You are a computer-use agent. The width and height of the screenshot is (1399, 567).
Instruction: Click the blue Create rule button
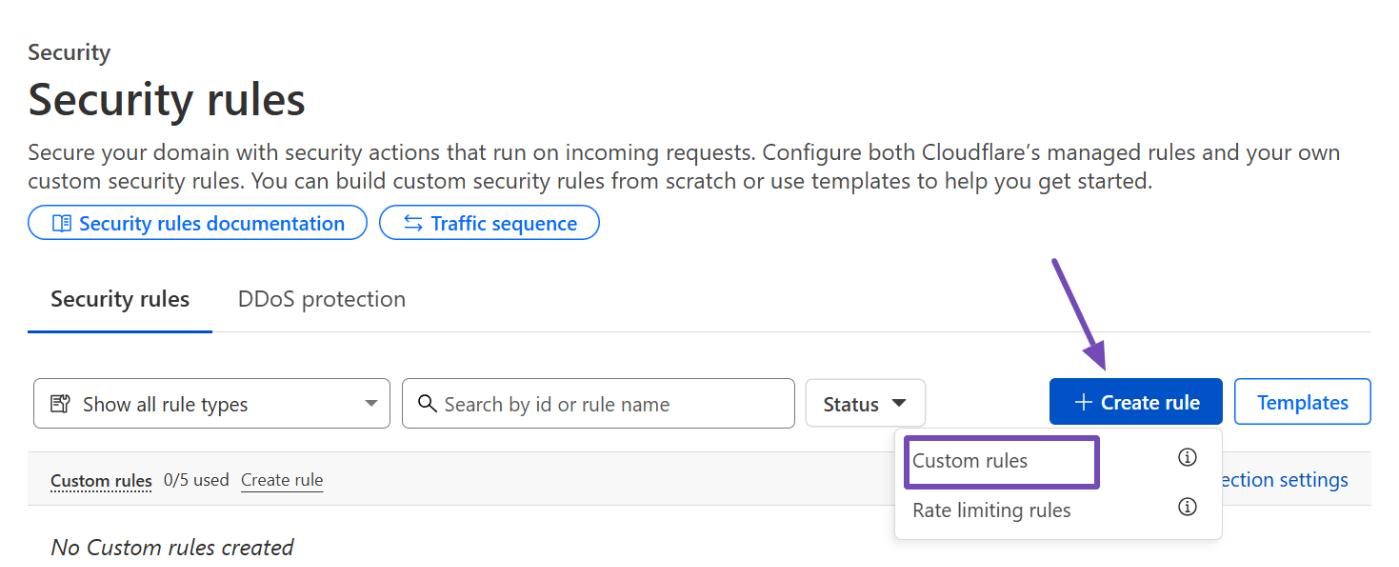click(1136, 402)
